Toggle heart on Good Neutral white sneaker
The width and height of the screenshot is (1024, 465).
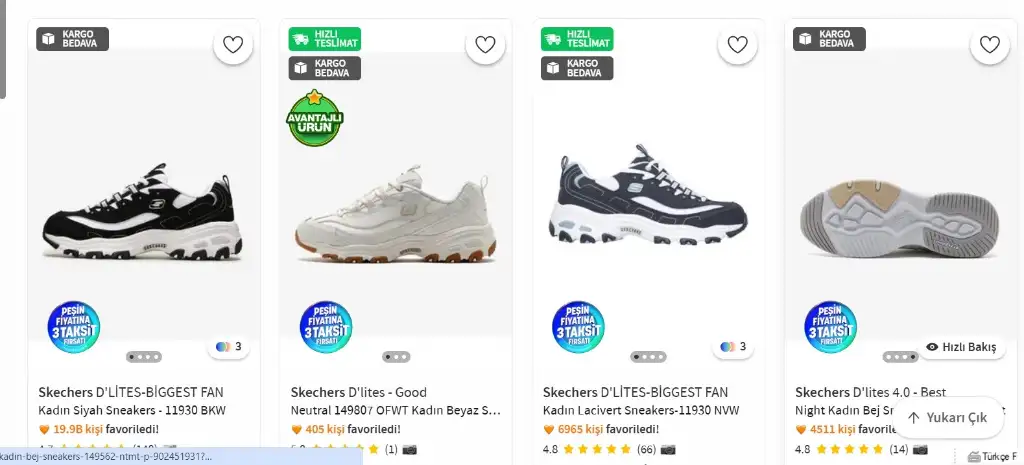[485, 44]
